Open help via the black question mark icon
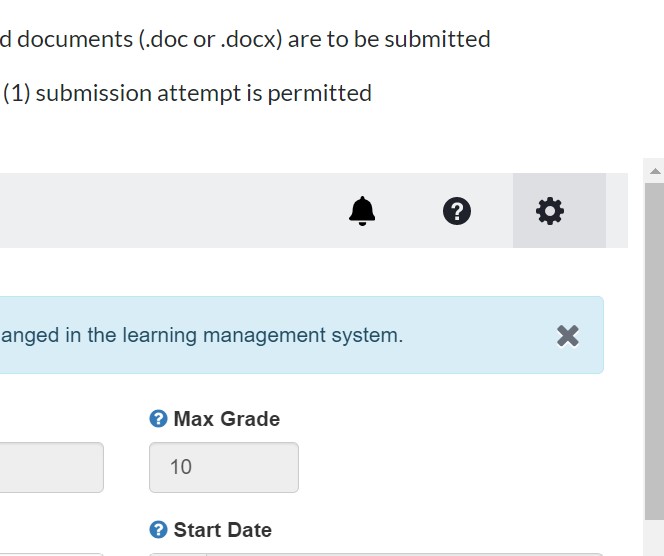 click(x=456, y=211)
